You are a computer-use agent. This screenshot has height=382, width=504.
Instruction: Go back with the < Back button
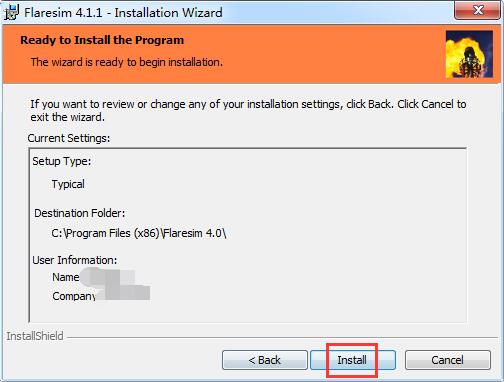tap(265, 360)
